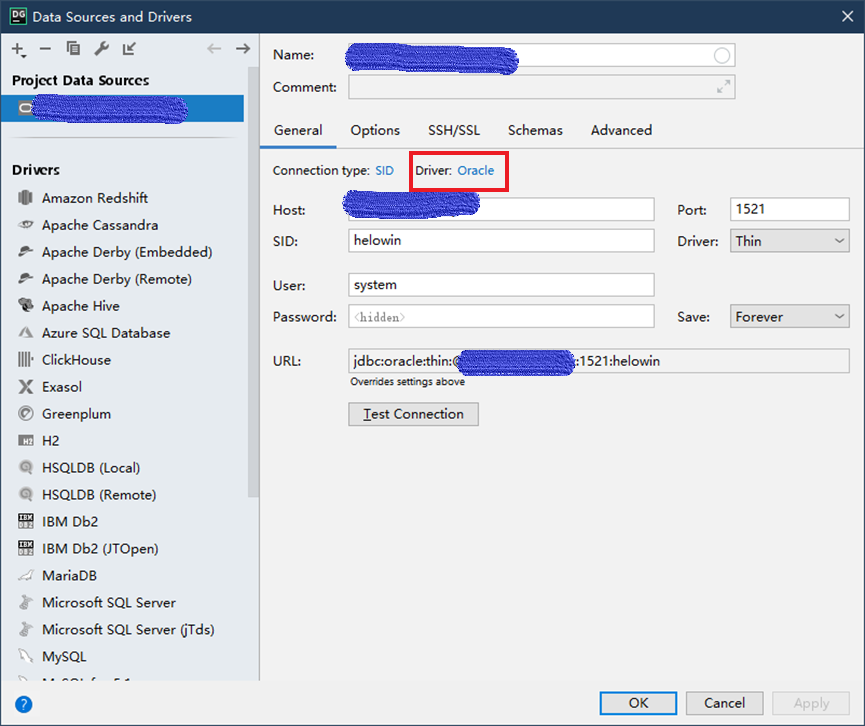The height and width of the screenshot is (726, 865).
Task: Select the MySQL driver icon
Action: 25,656
